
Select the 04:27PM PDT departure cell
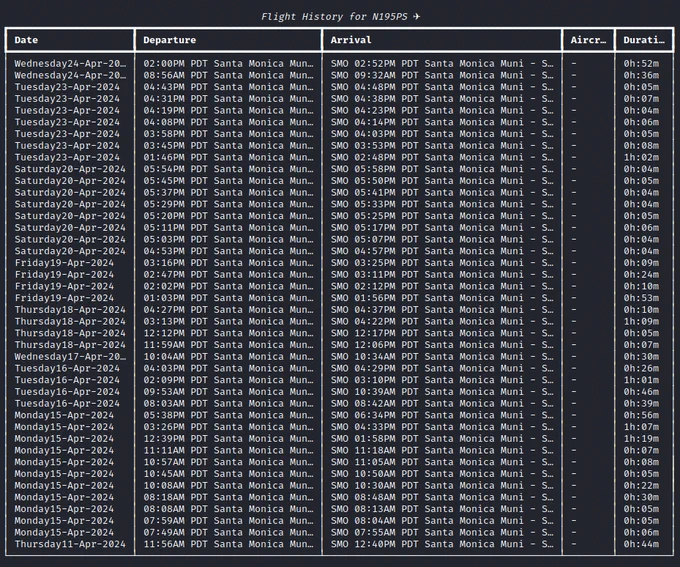[228, 309]
